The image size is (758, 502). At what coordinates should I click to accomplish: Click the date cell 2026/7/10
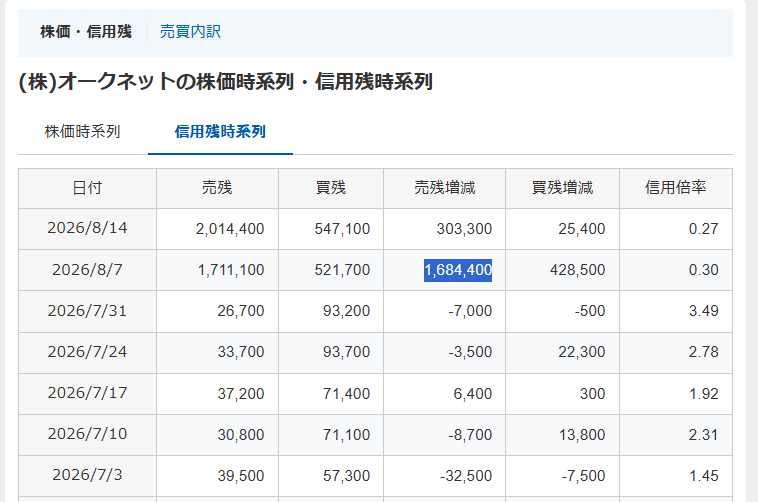(x=87, y=434)
